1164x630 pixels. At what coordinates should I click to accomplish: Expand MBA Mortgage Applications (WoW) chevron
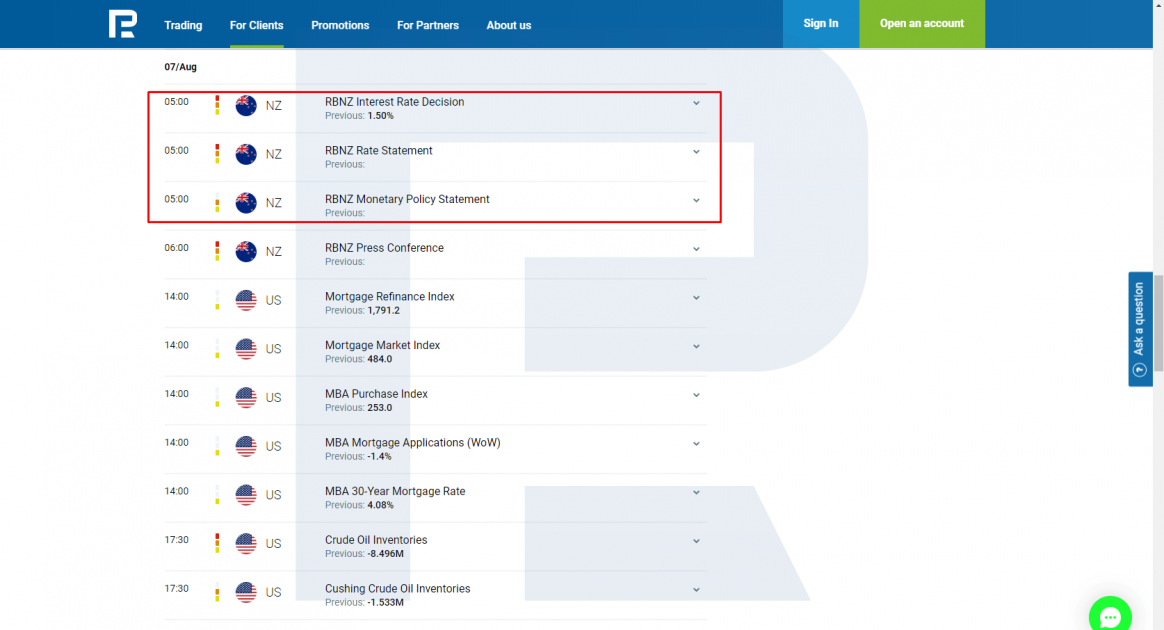696,444
